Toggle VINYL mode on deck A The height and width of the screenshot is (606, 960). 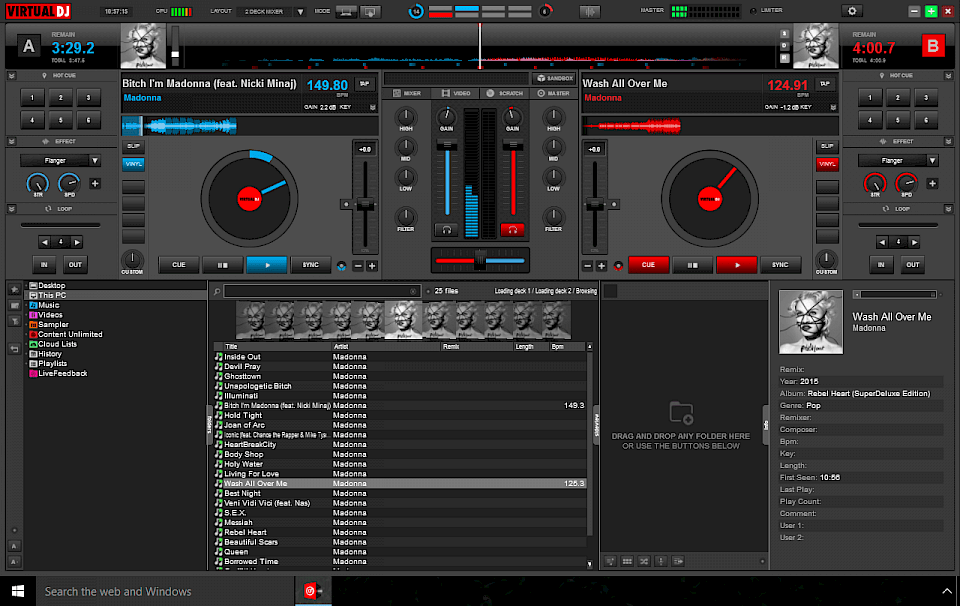(133, 163)
